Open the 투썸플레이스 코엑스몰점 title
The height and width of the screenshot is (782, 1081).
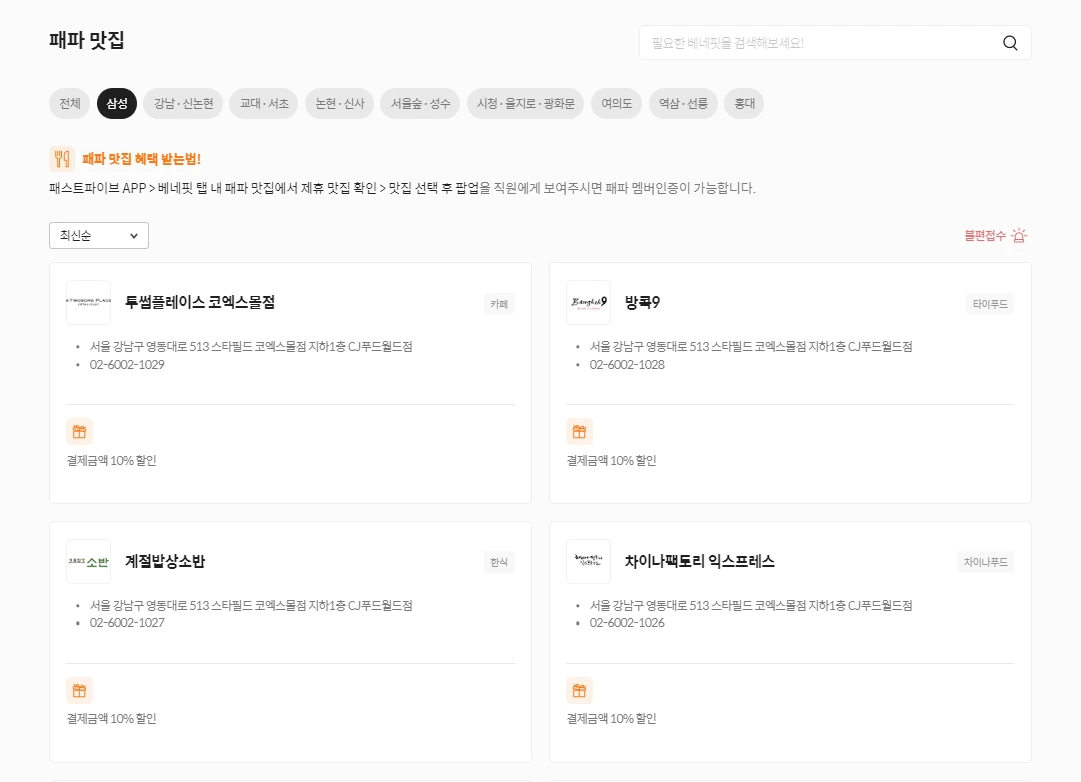(x=200, y=302)
